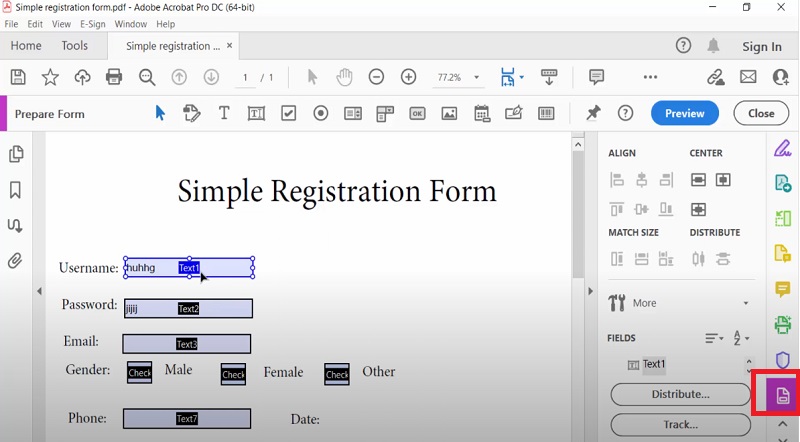Select the Male check box field
800x442 pixels.
pyautogui.click(x=139, y=373)
